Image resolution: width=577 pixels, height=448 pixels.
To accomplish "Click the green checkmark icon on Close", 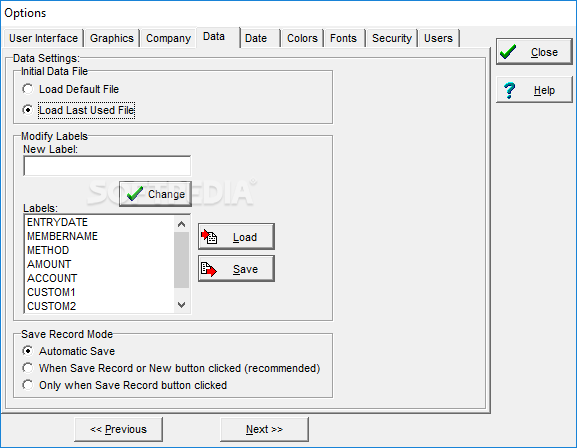I will coord(508,52).
